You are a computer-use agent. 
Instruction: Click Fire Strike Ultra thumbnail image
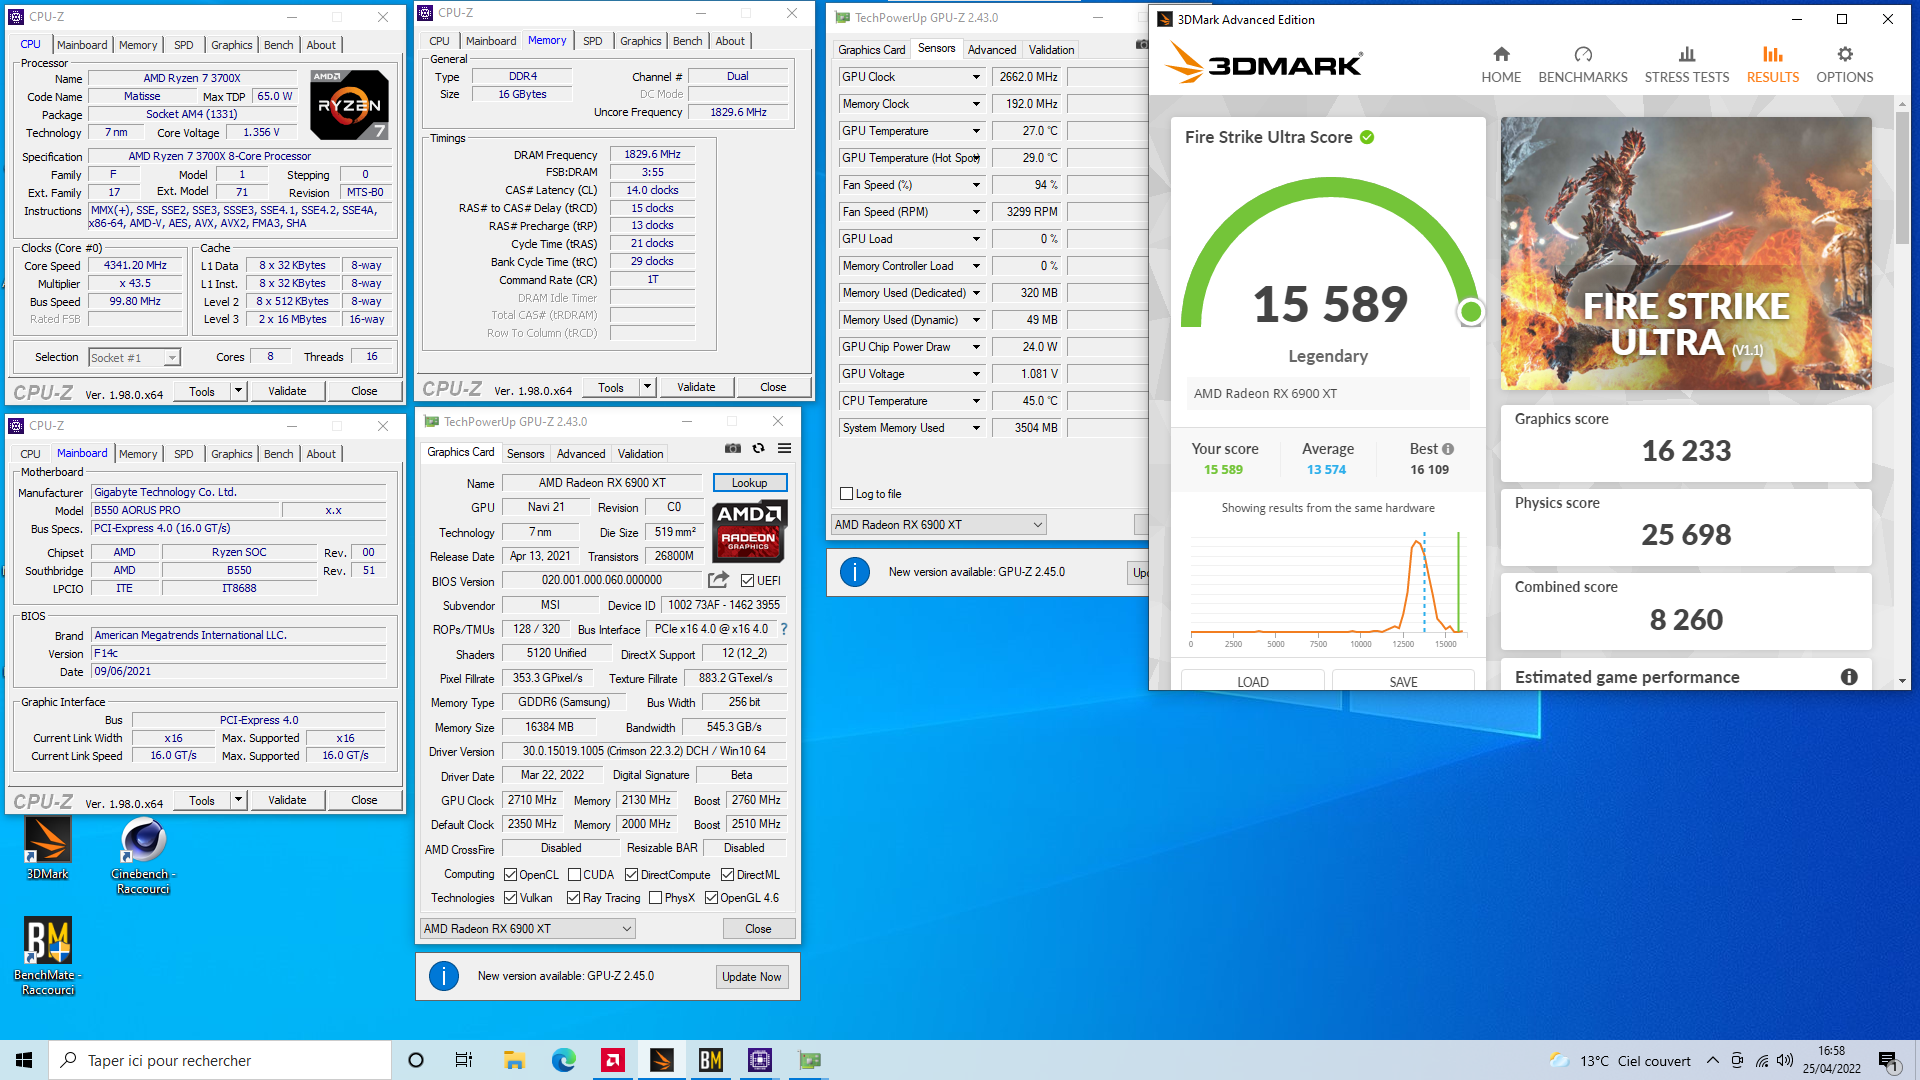(x=1686, y=253)
